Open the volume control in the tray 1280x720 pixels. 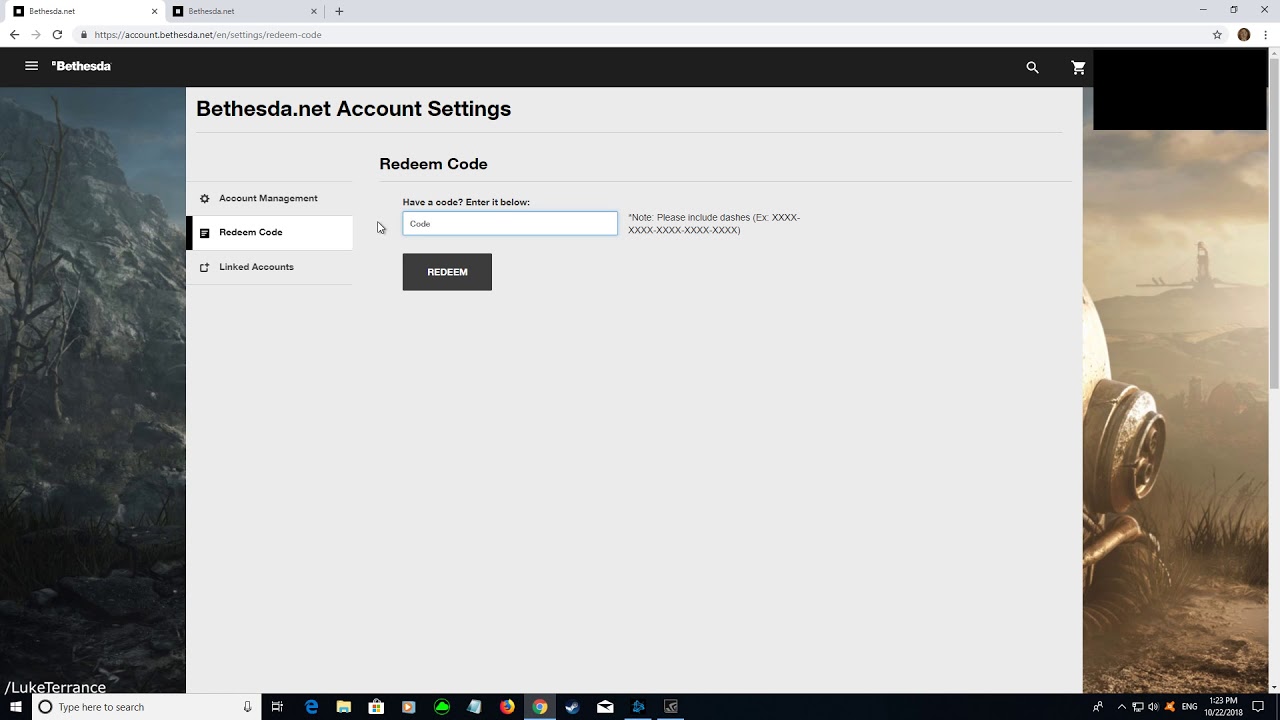tap(1153, 707)
